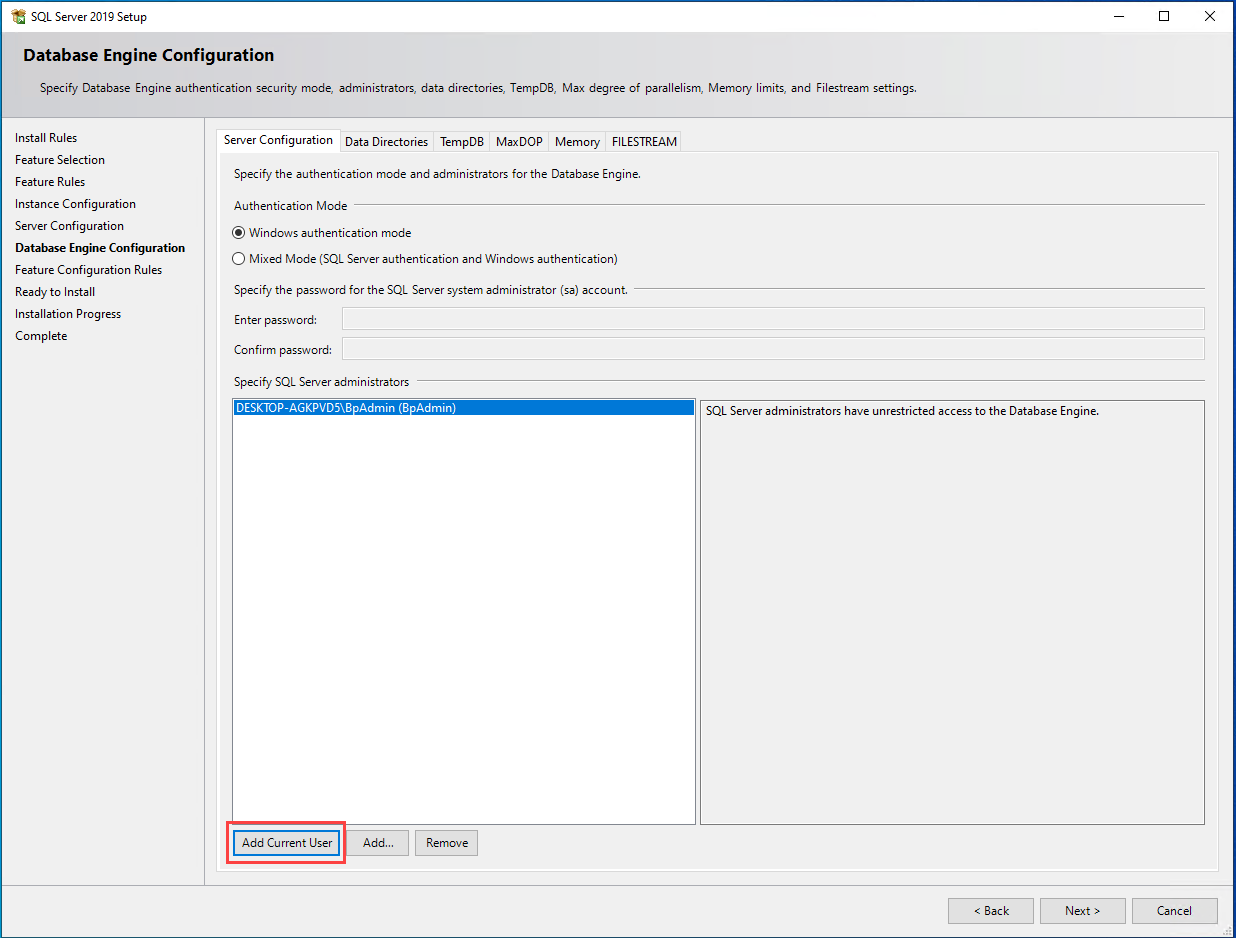Select Windows authentication mode
Image resolution: width=1236 pixels, height=938 pixels.
tap(322, 233)
